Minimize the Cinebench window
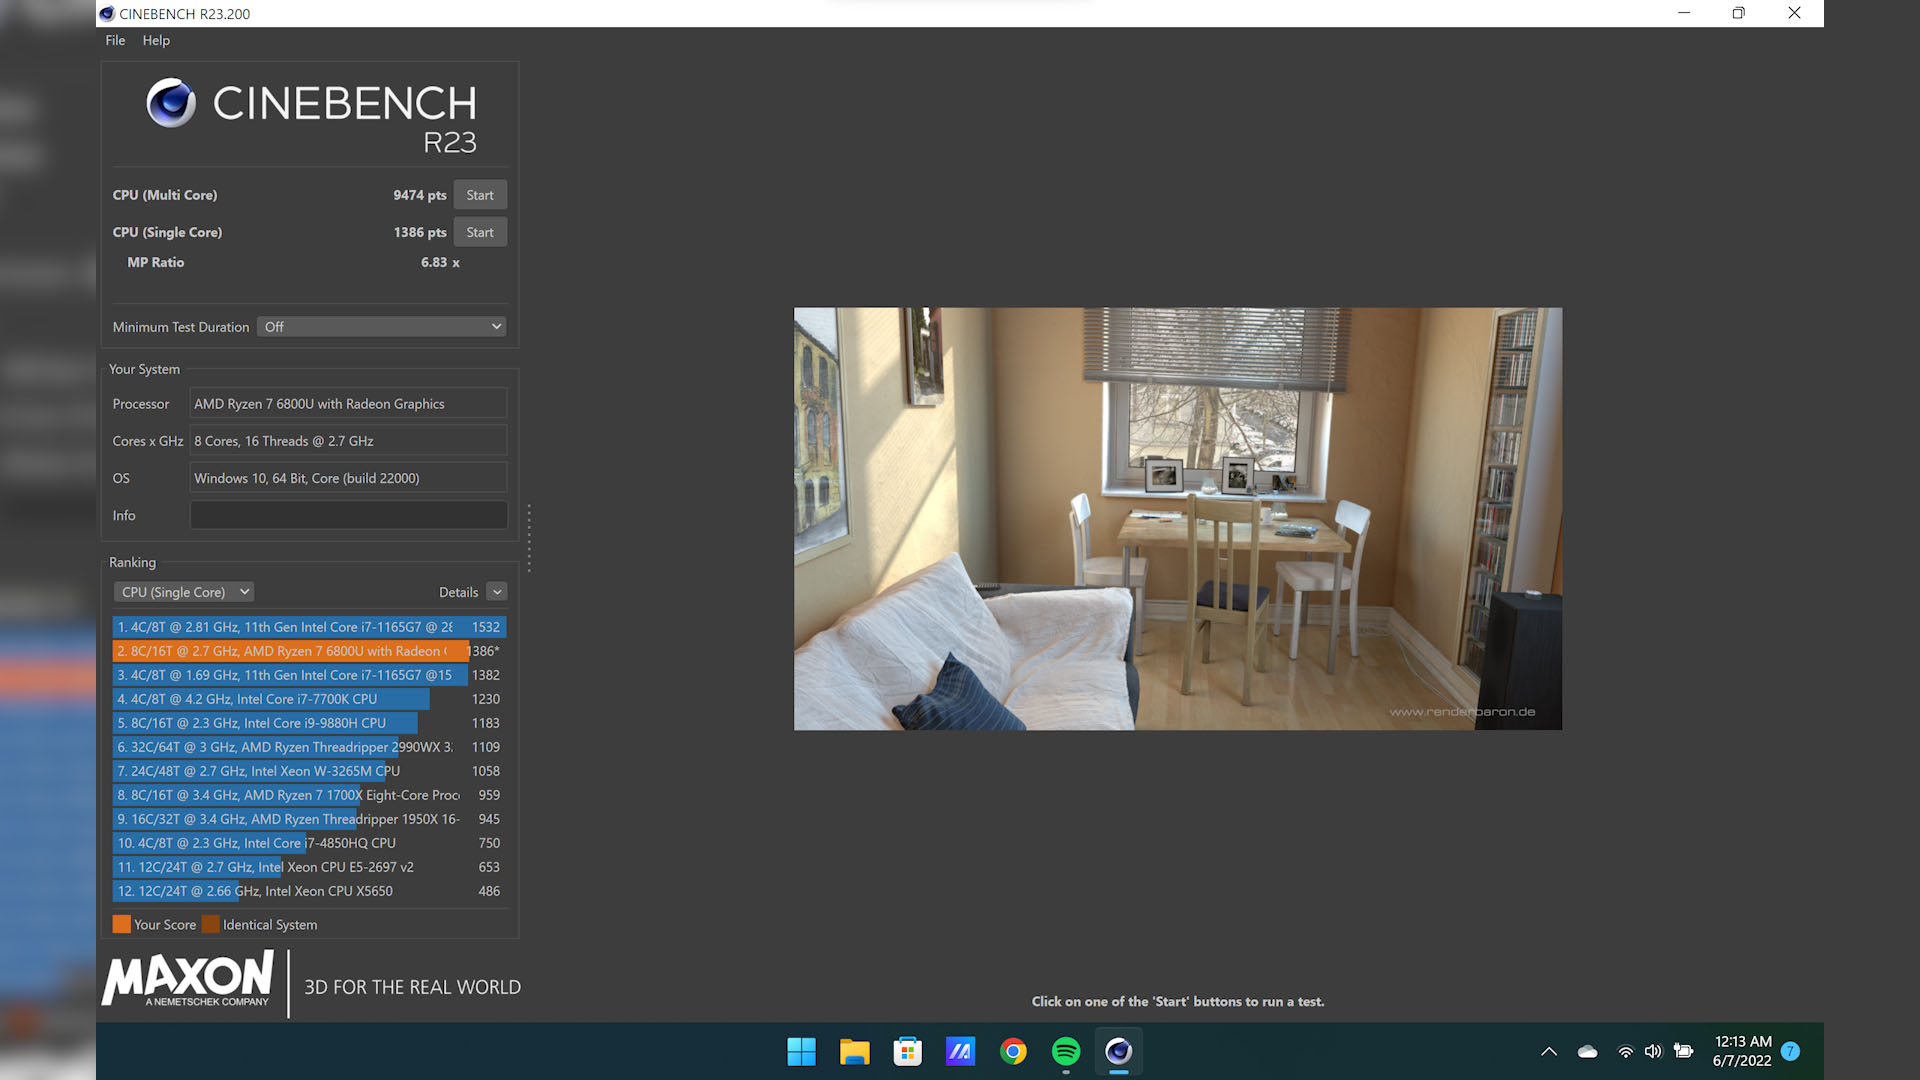This screenshot has width=1920, height=1080. click(1684, 13)
